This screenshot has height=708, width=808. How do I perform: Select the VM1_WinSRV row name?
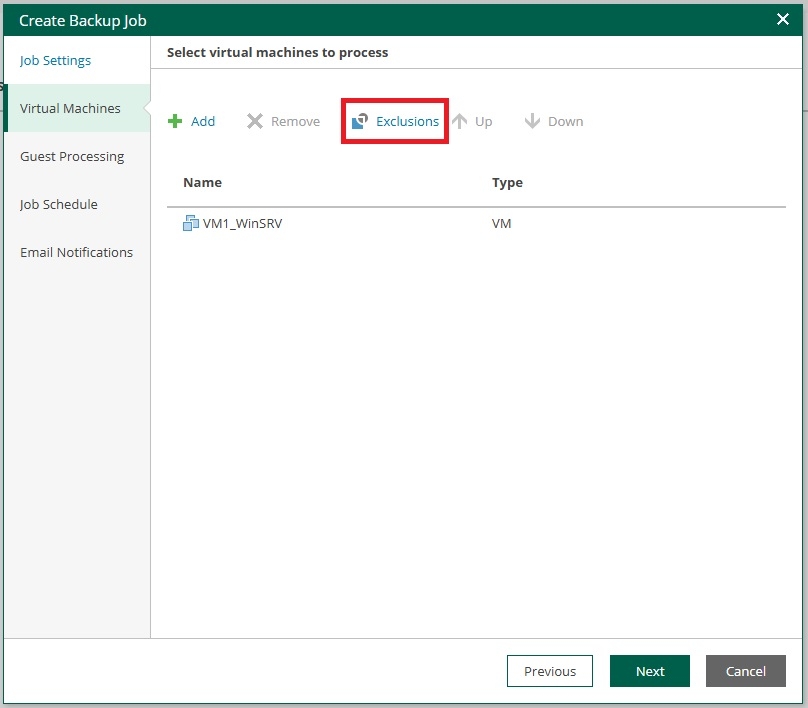[243, 224]
